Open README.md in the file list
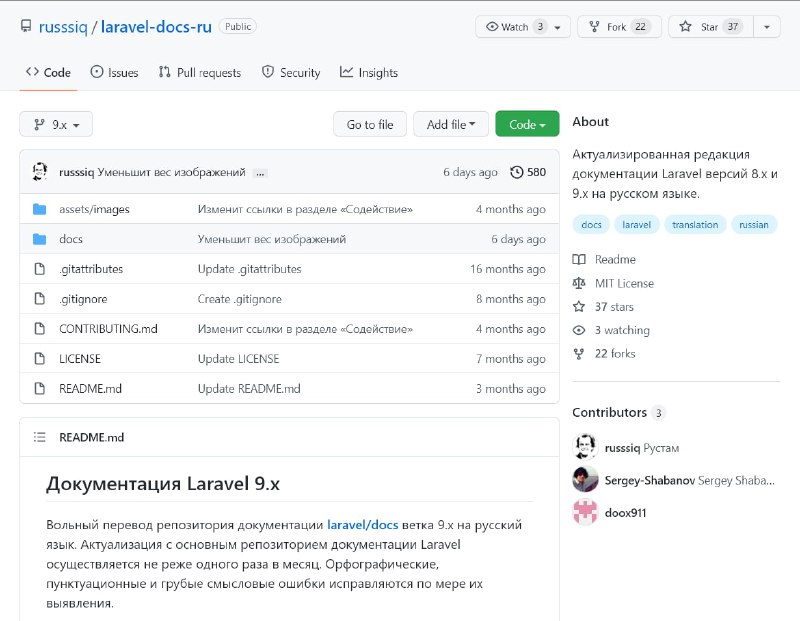800x621 pixels. click(x=90, y=389)
